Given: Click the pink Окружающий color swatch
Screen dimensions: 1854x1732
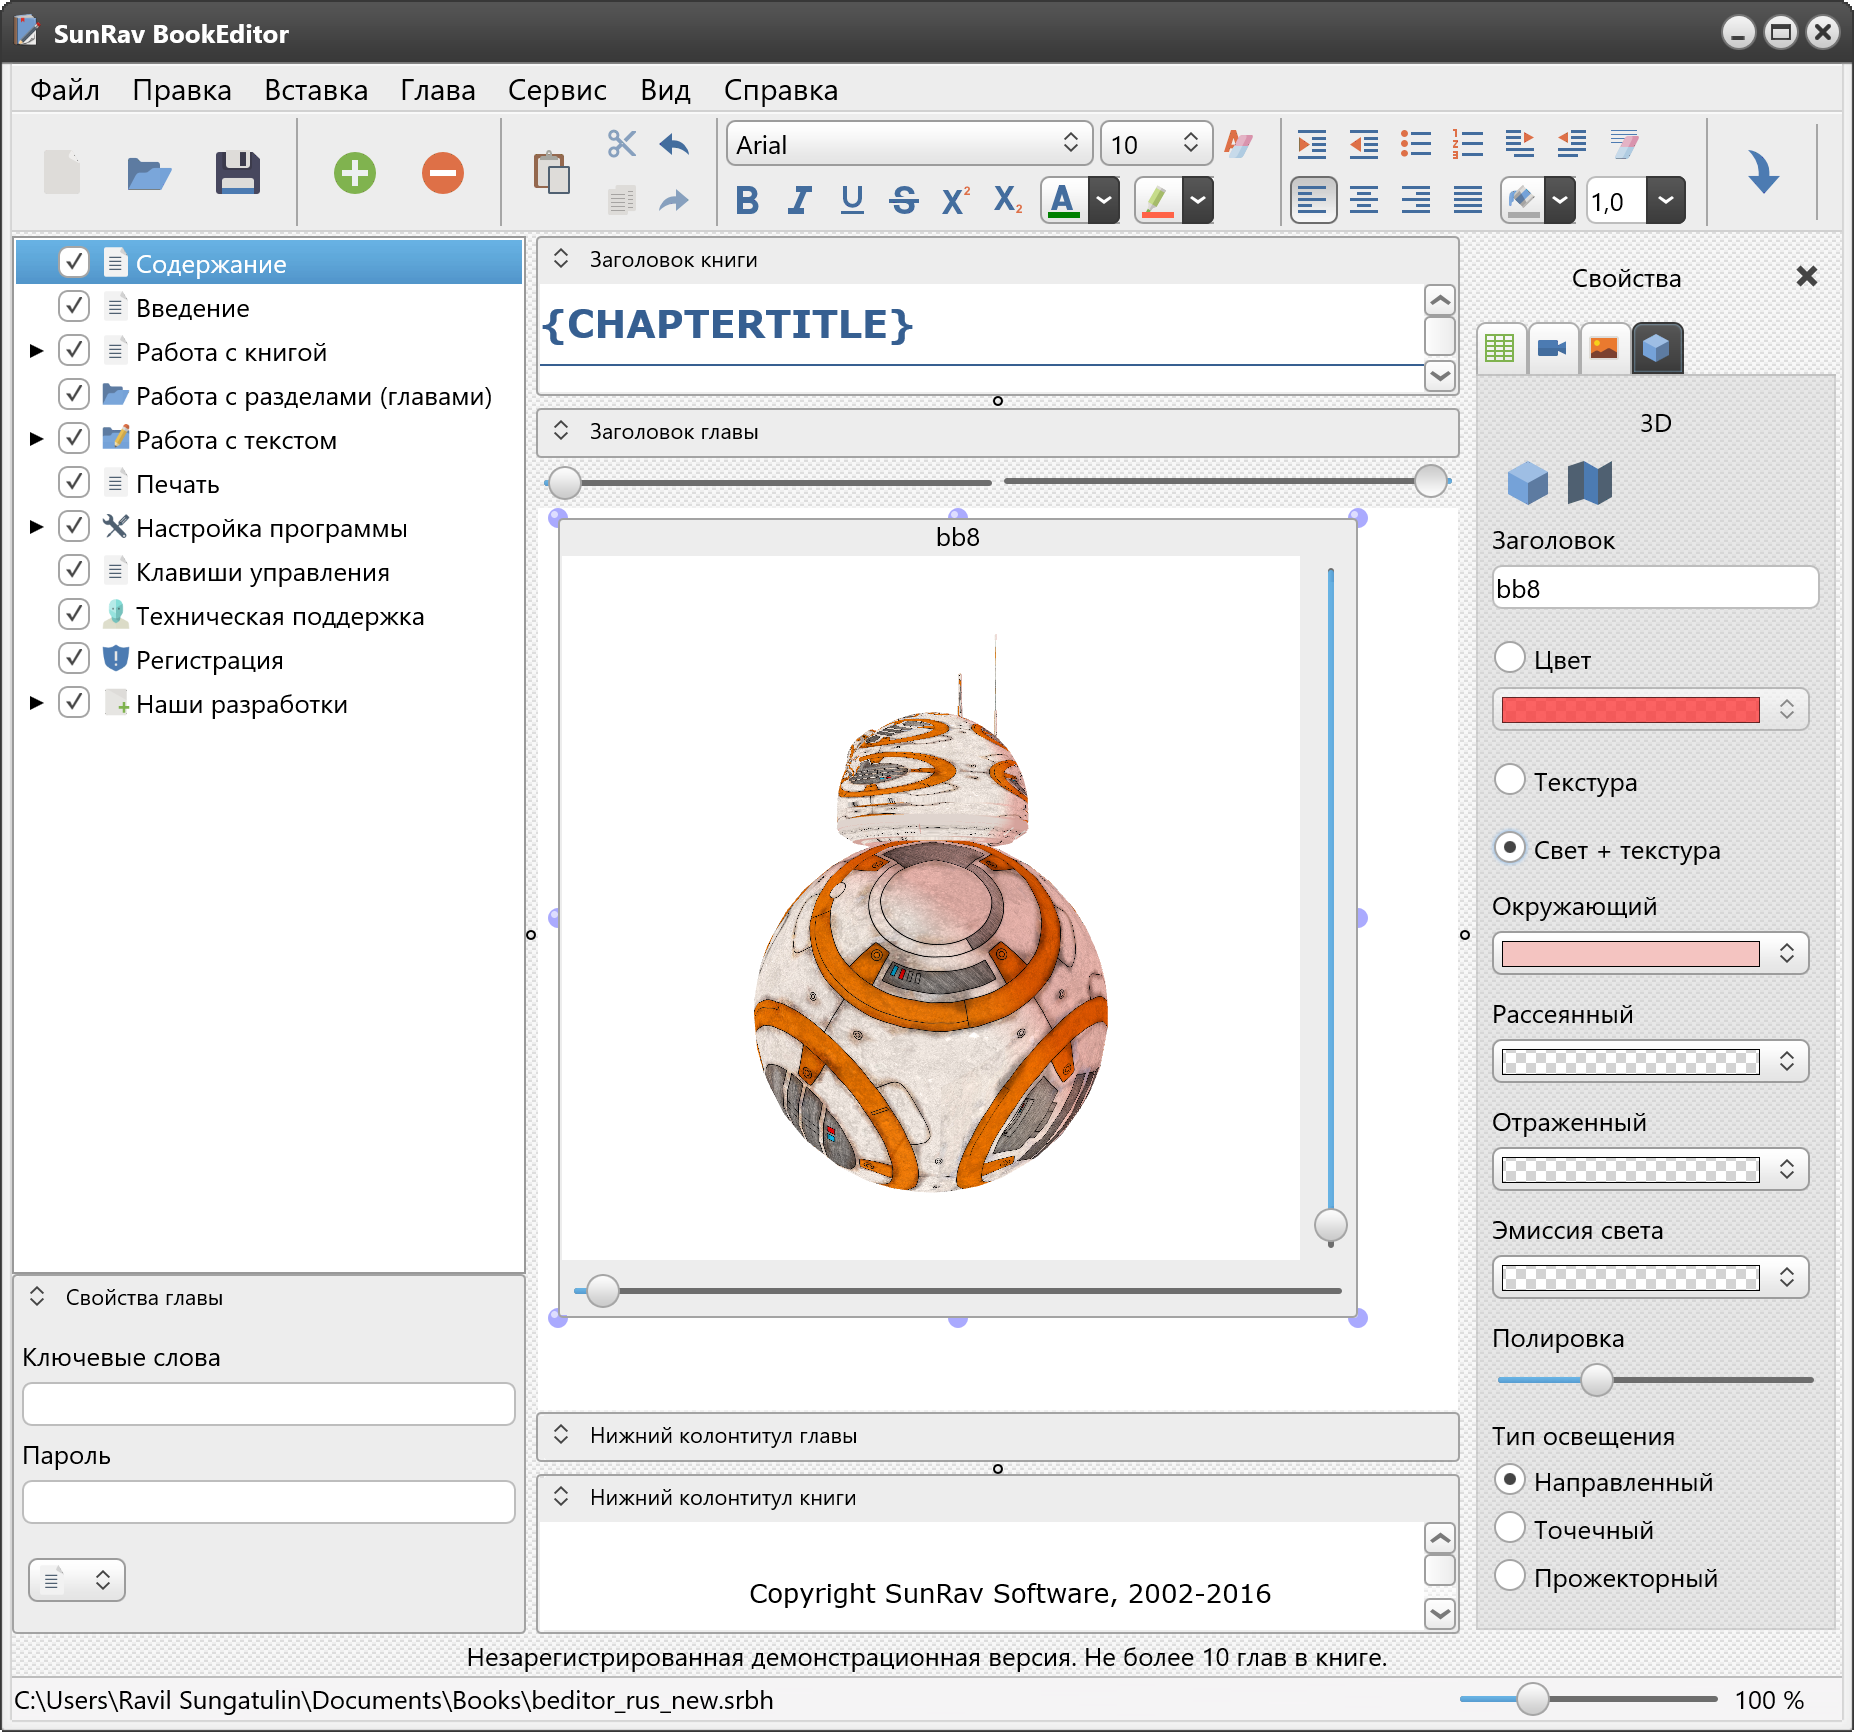Looking at the screenshot, I should [1630, 954].
